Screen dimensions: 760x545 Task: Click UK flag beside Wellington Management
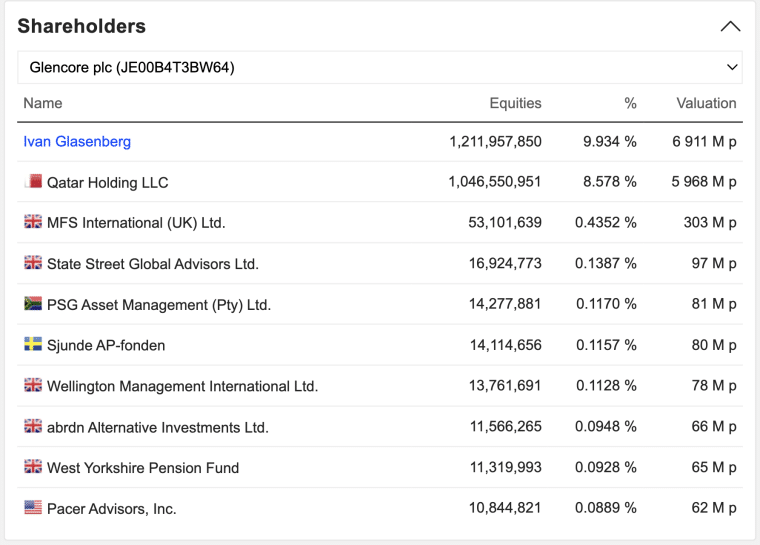[33, 385]
